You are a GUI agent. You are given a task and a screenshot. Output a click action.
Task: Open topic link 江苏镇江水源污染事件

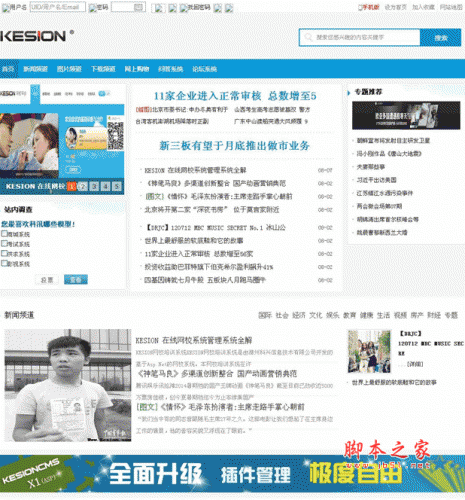coord(385,193)
